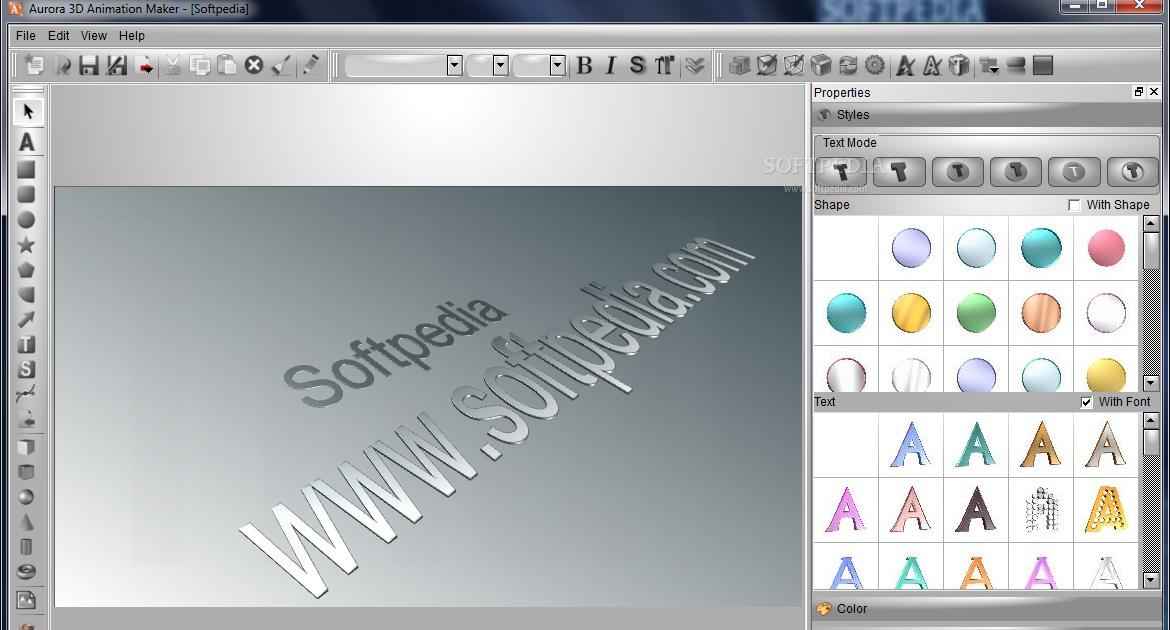This screenshot has width=1170, height=630.
Task: Toggle Bold text formatting
Action: click(x=584, y=66)
